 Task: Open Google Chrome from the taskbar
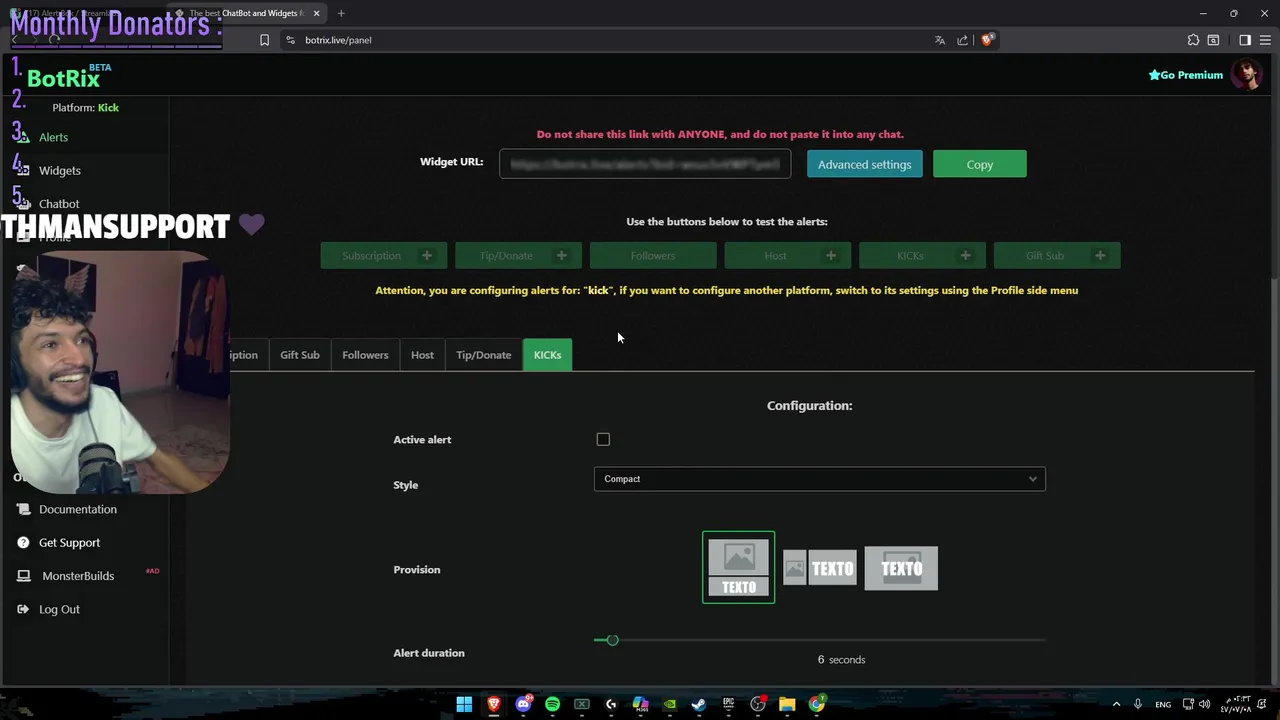tap(817, 704)
